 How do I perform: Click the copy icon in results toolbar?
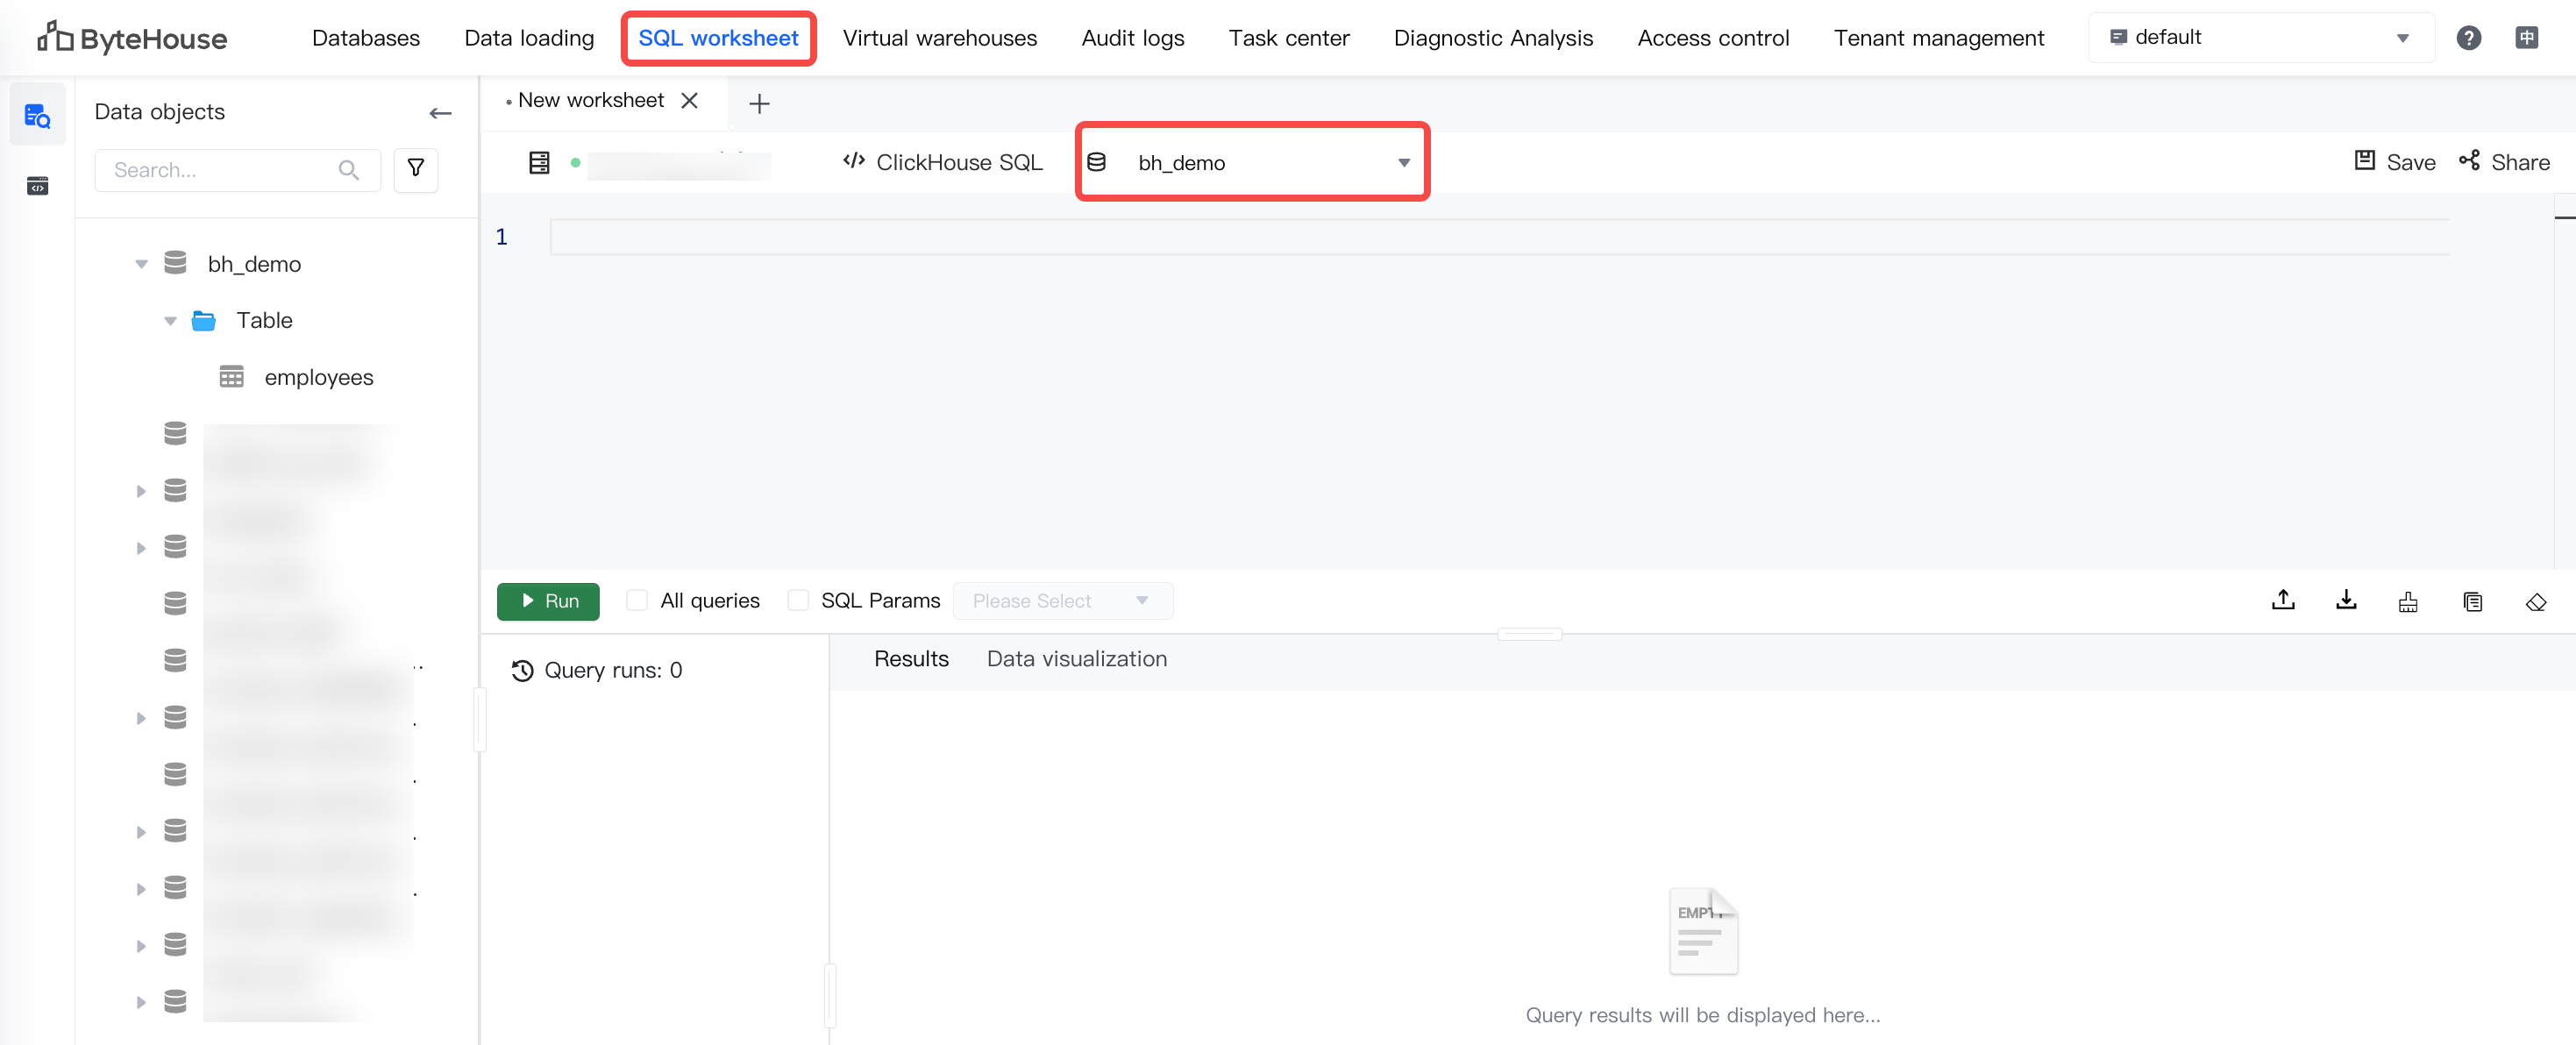click(x=2472, y=601)
